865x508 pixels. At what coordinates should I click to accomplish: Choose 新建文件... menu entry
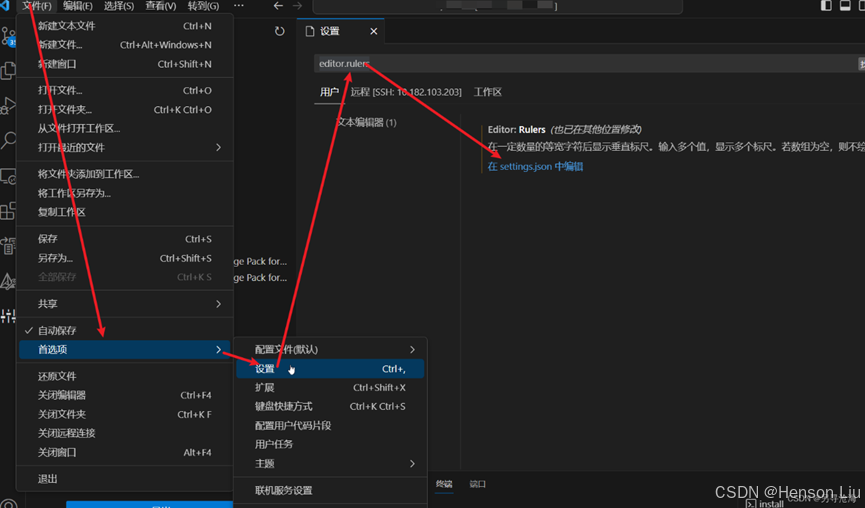coord(125,45)
